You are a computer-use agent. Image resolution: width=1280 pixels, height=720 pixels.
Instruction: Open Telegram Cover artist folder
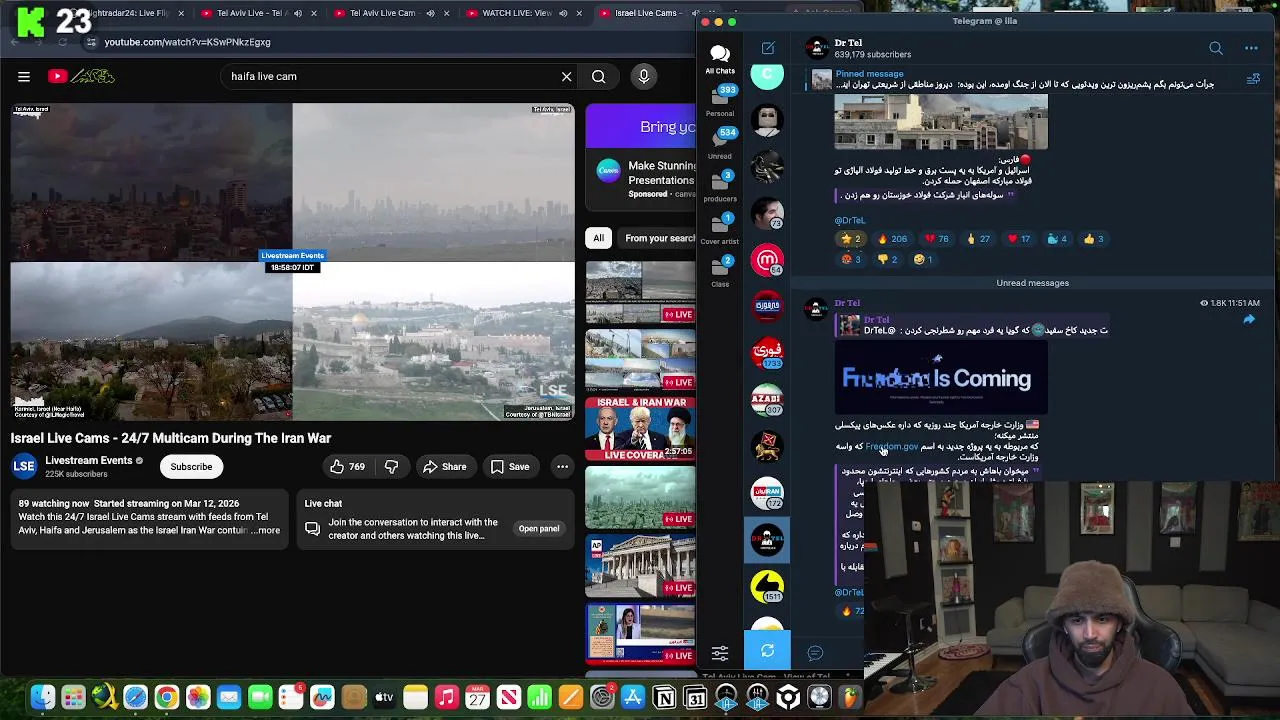(720, 229)
